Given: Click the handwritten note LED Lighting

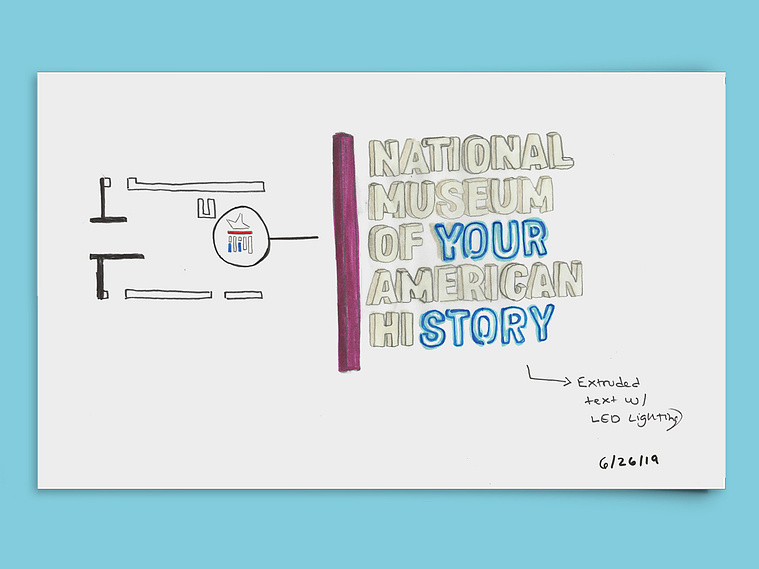Looking at the screenshot, I should [636, 418].
